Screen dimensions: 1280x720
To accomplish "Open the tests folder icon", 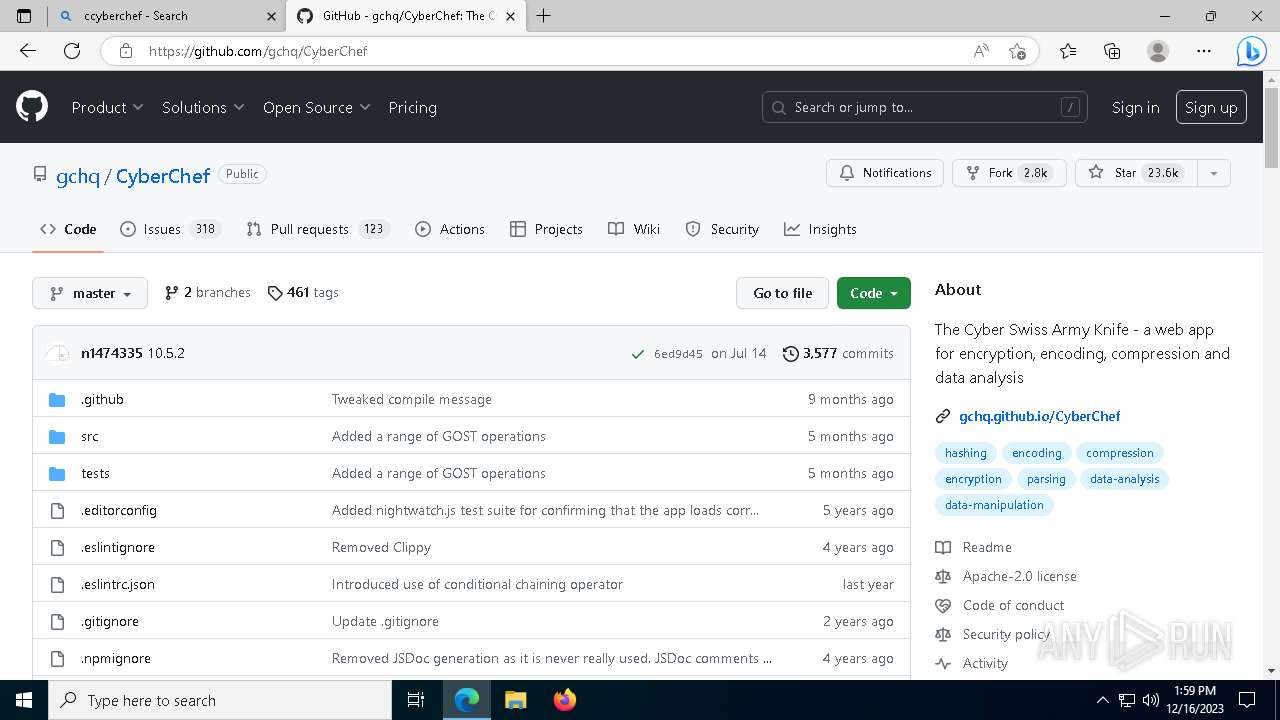I will pyautogui.click(x=57, y=473).
